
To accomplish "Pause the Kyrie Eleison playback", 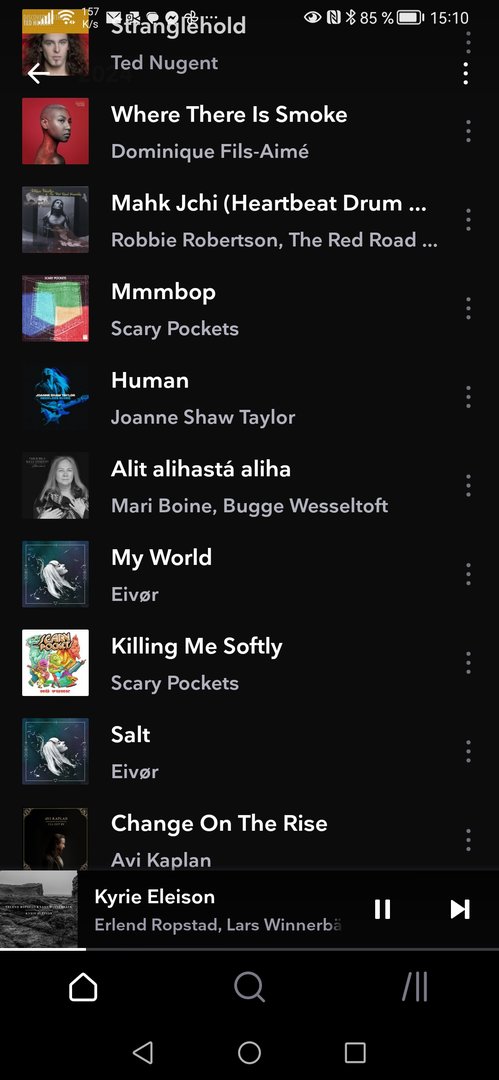I will [x=383, y=909].
